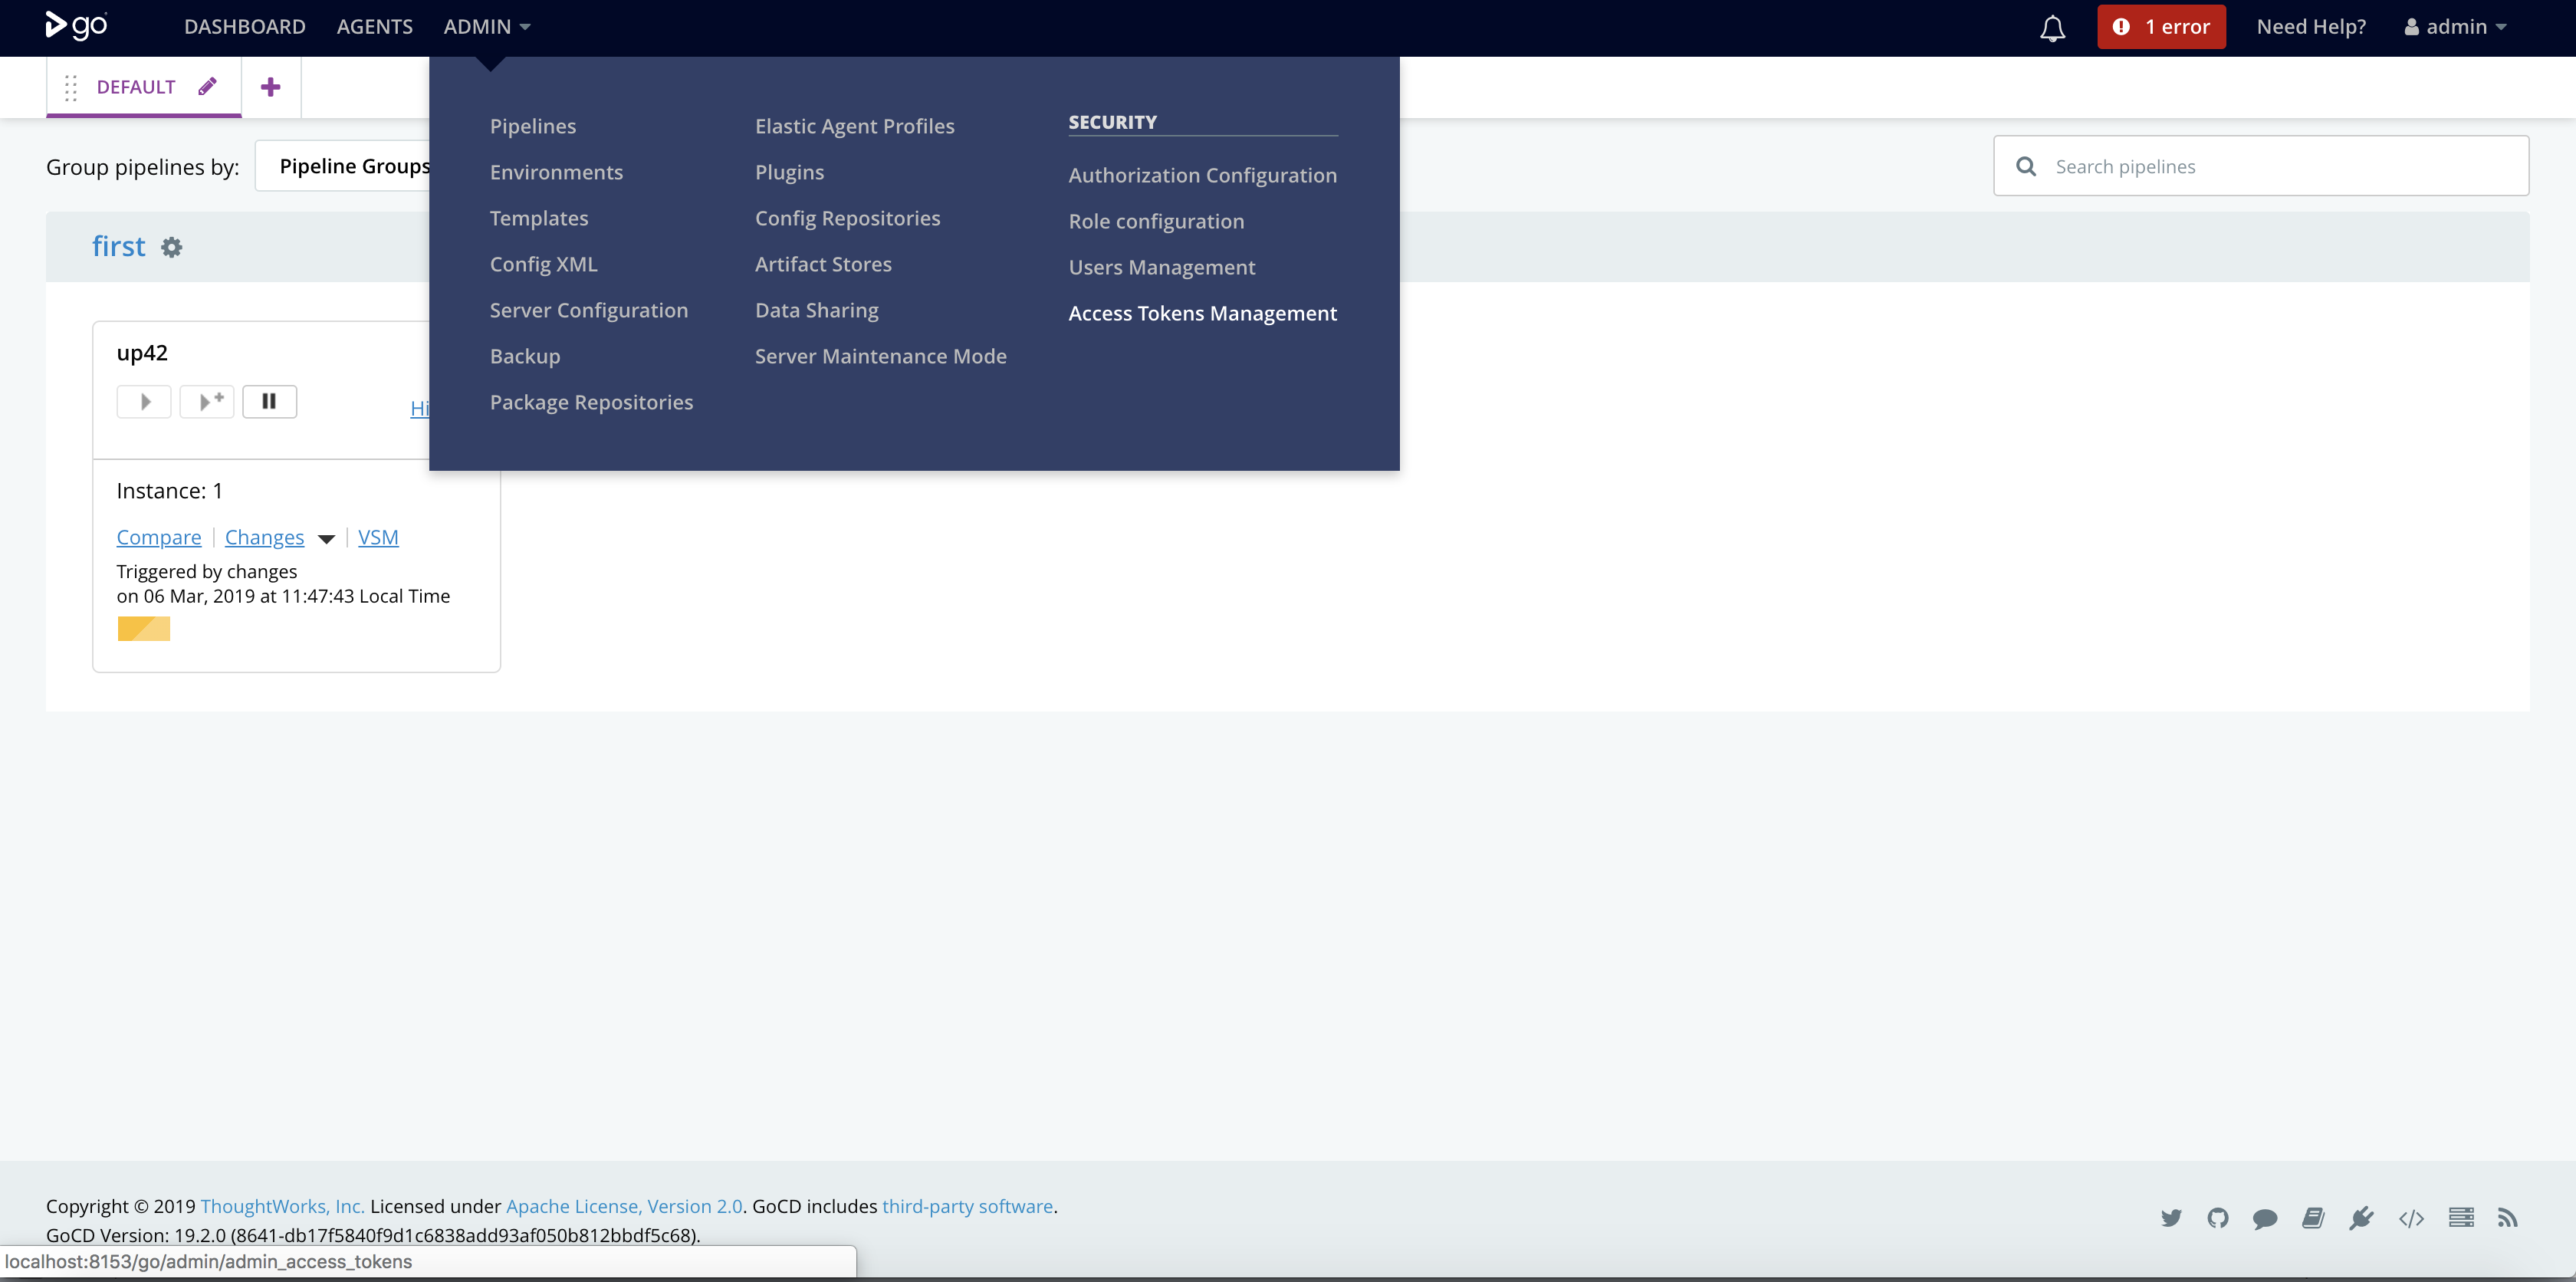Open Elastic Agent Profiles
Image resolution: width=2576 pixels, height=1282 pixels.
pos(855,126)
